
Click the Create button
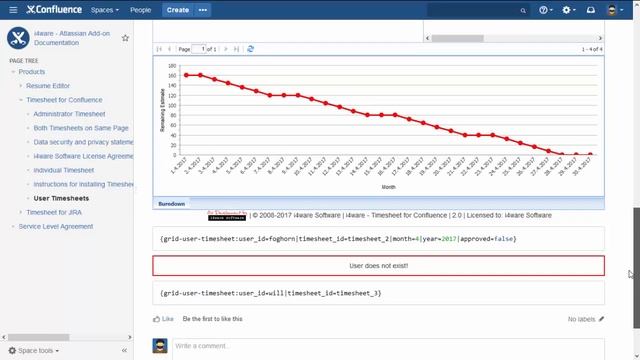click(178, 10)
